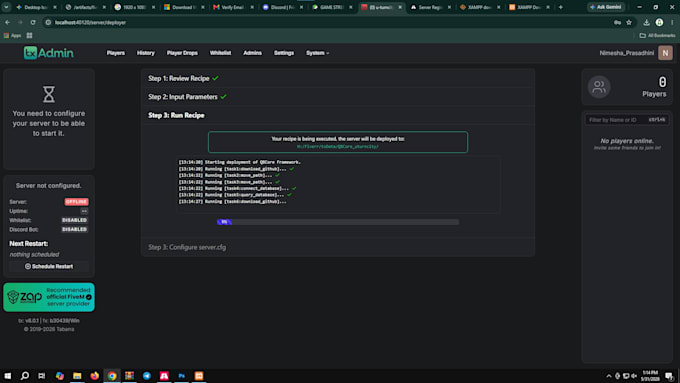Open Chrome three-dot menu
Image resolution: width=680 pixels, height=383 pixels.
672,23
